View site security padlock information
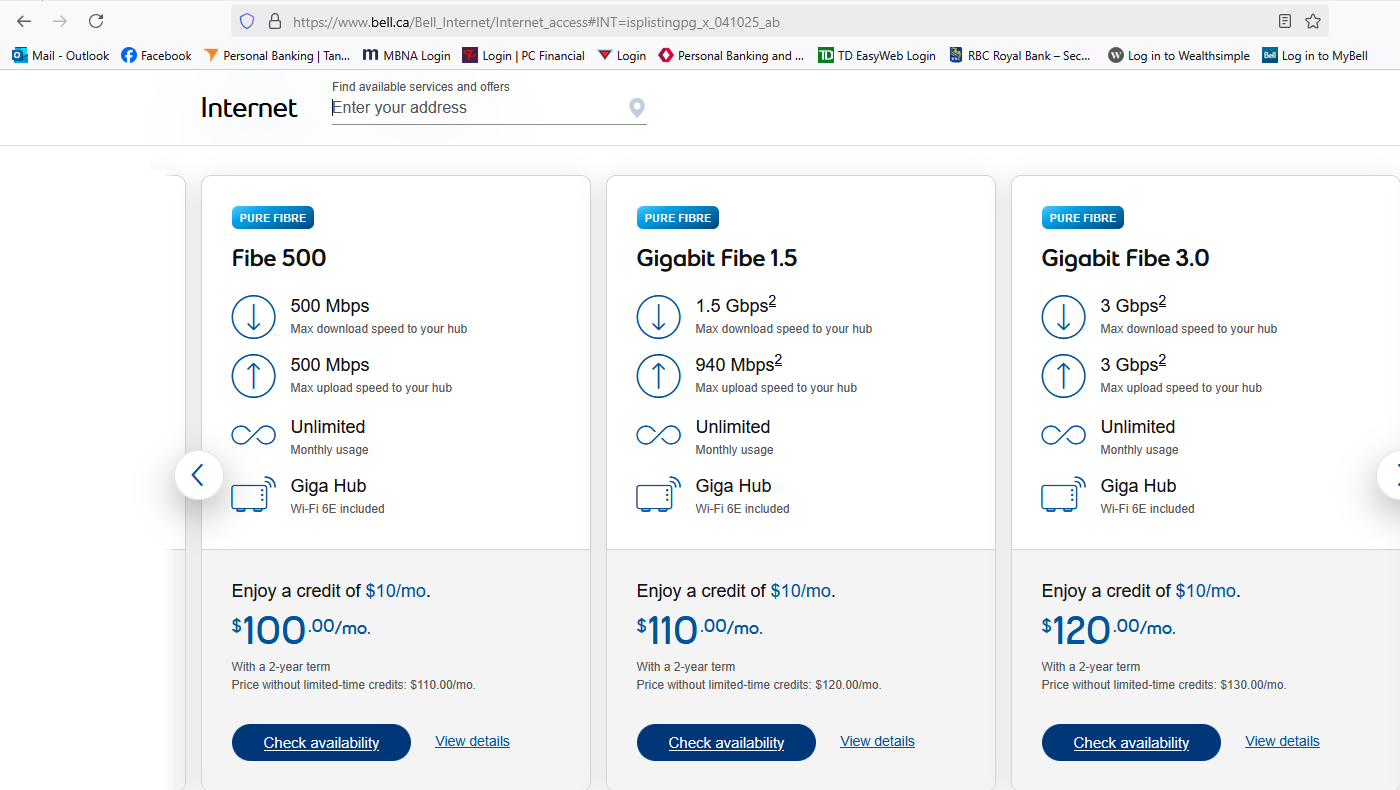Image resolution: width=1400 pixels, height=790 pixels. (x=275, y=21)
